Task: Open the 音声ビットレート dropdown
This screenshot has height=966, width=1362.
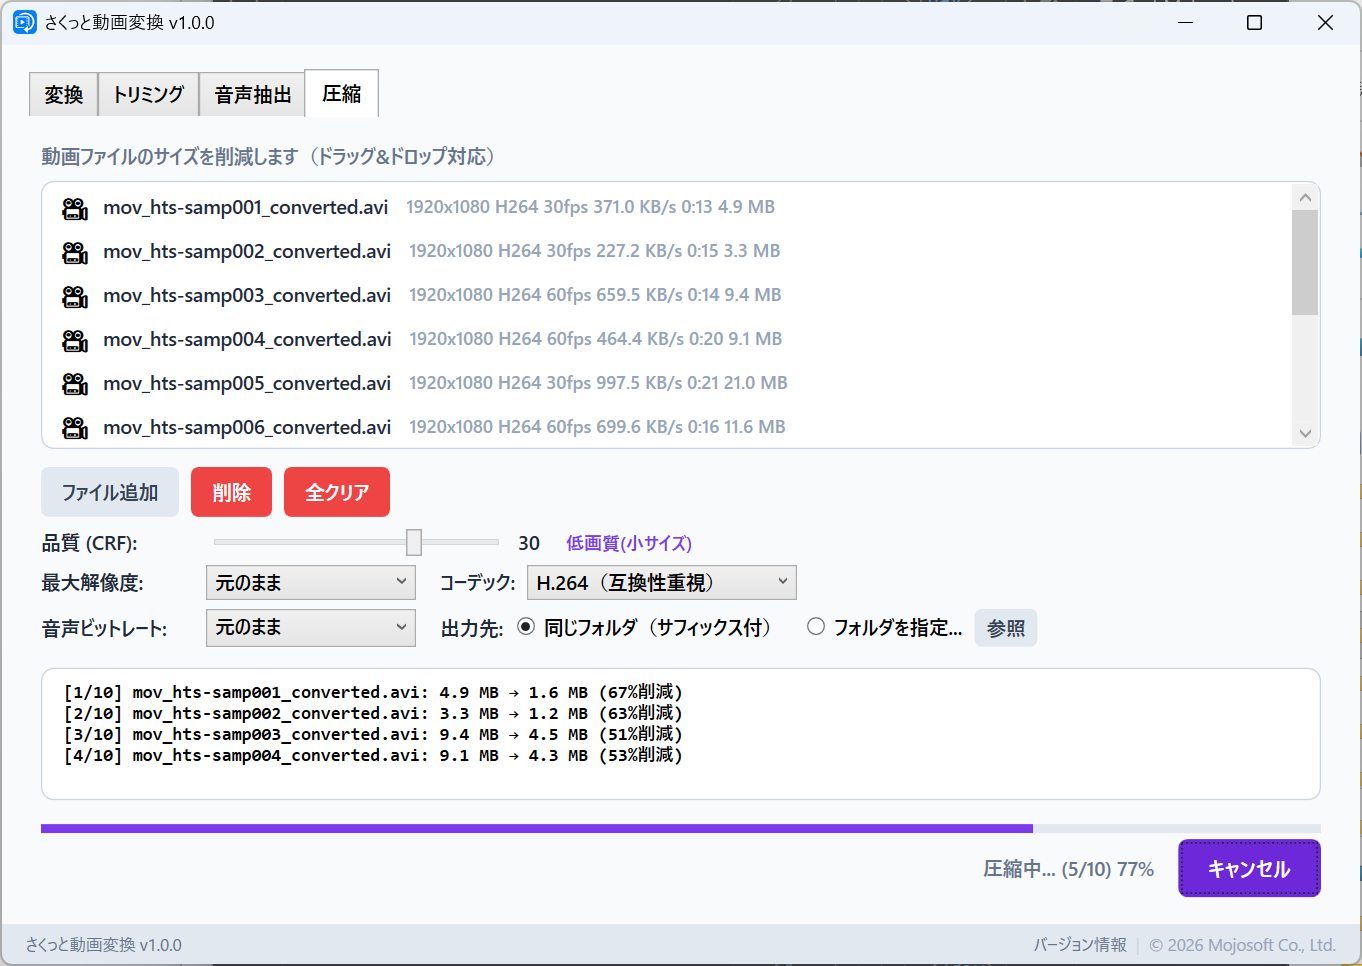Action: point(310,627)
